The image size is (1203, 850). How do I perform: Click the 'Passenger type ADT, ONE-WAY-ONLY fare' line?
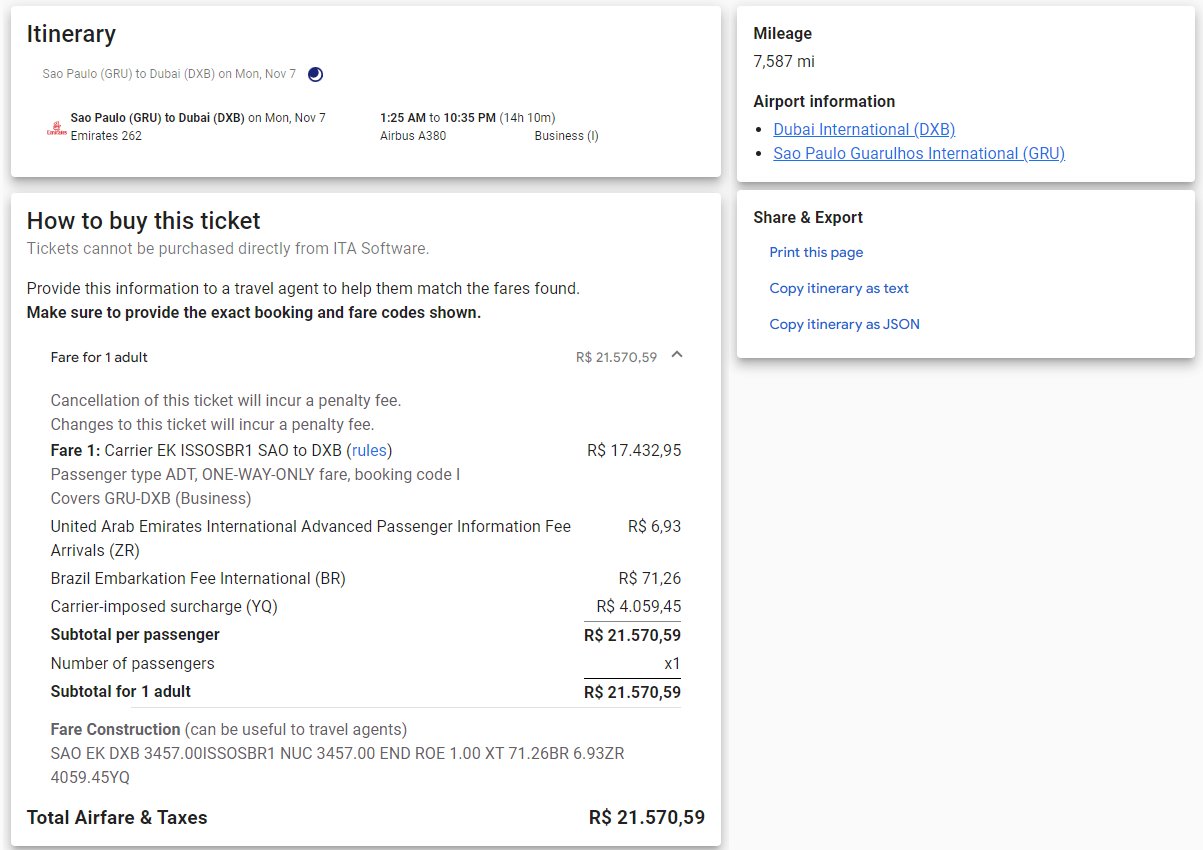pyautogui.click(x=256, y=474)
